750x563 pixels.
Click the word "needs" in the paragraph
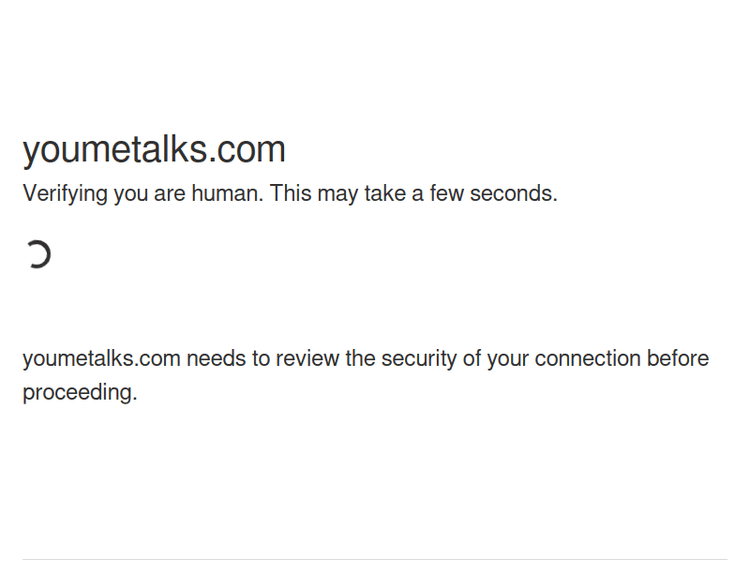pyautogui.click(x=215, y=358)
